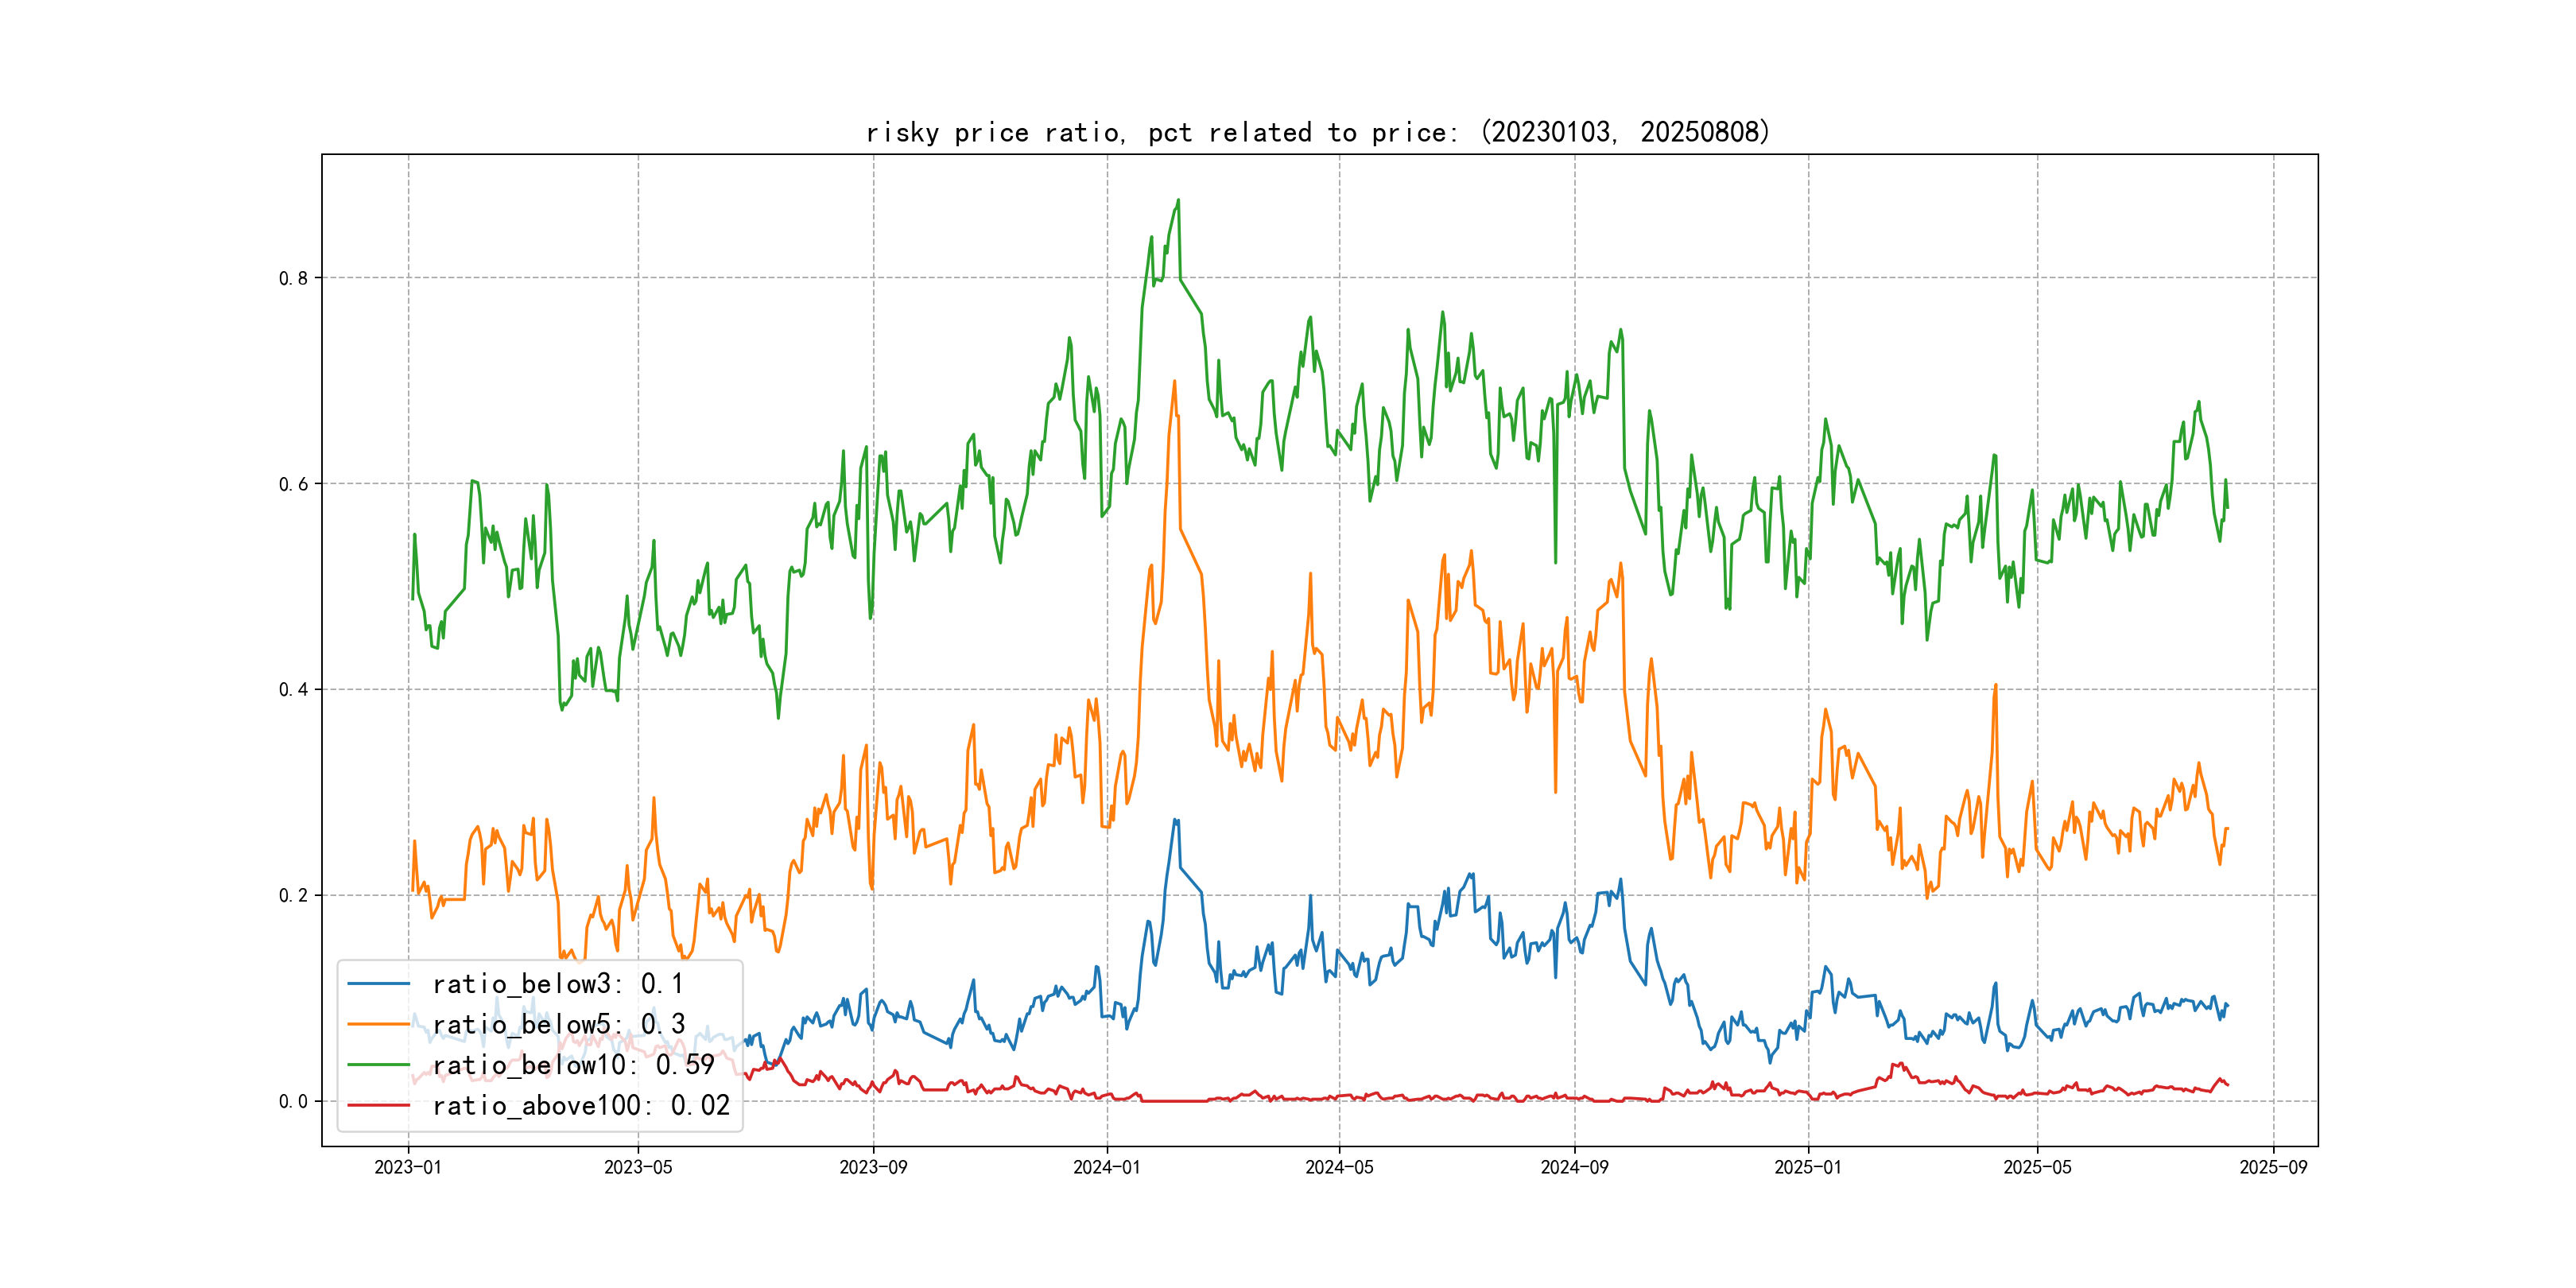Screen dimensions: 2576x1288
Task: Click the 2023-09 x-axis tick label
Action: point(873,1167)
